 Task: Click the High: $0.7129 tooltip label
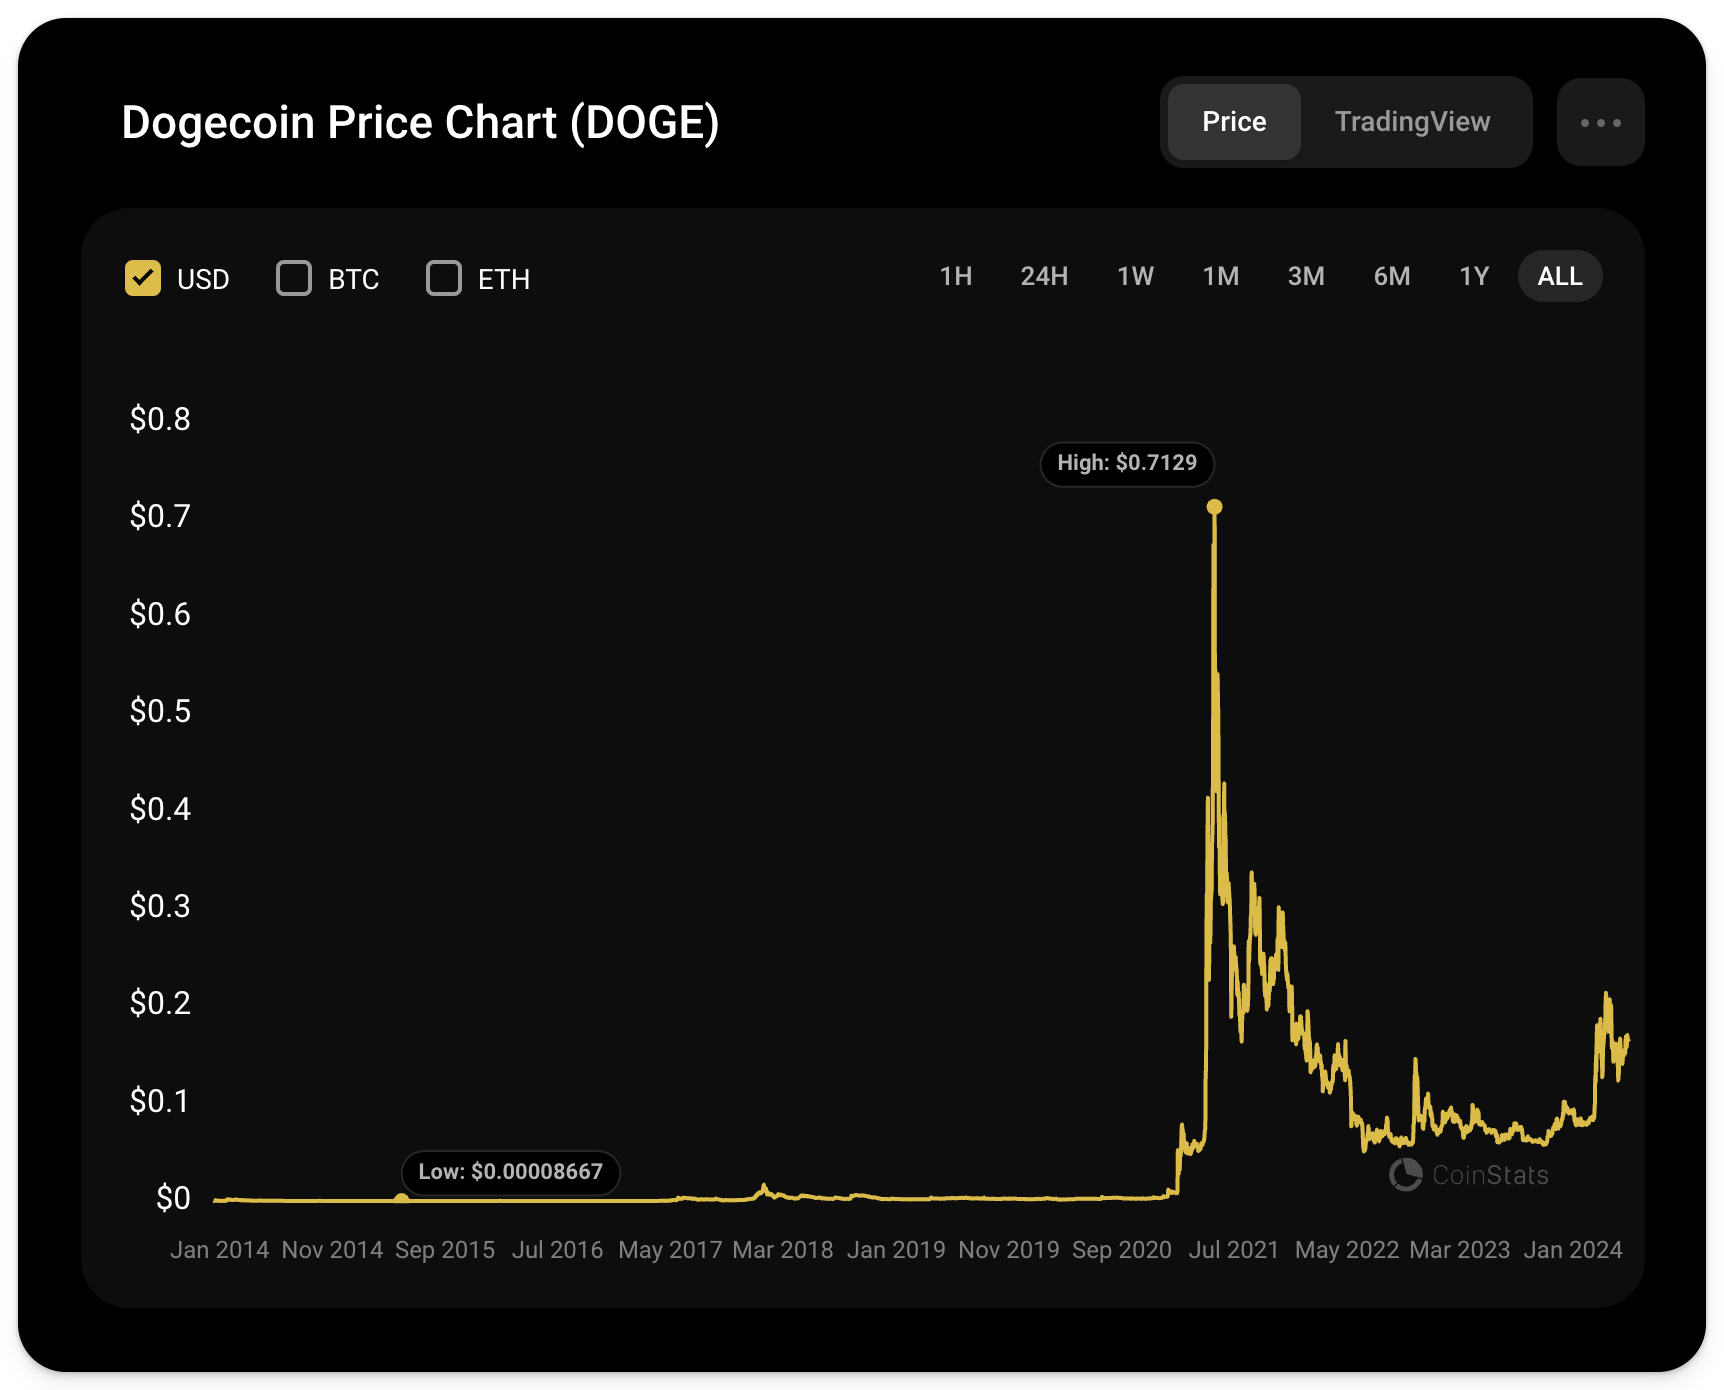(1127, 463)
